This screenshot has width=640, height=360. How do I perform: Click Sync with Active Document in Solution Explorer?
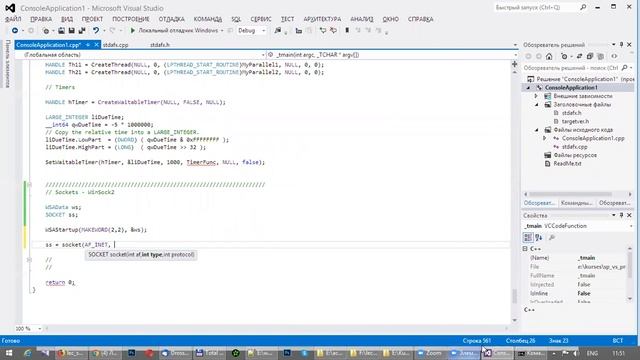tap(579, 56)
